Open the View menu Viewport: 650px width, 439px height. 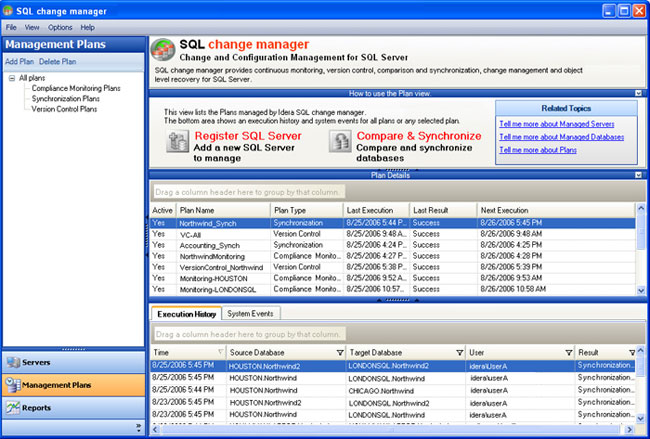(32, 27)
